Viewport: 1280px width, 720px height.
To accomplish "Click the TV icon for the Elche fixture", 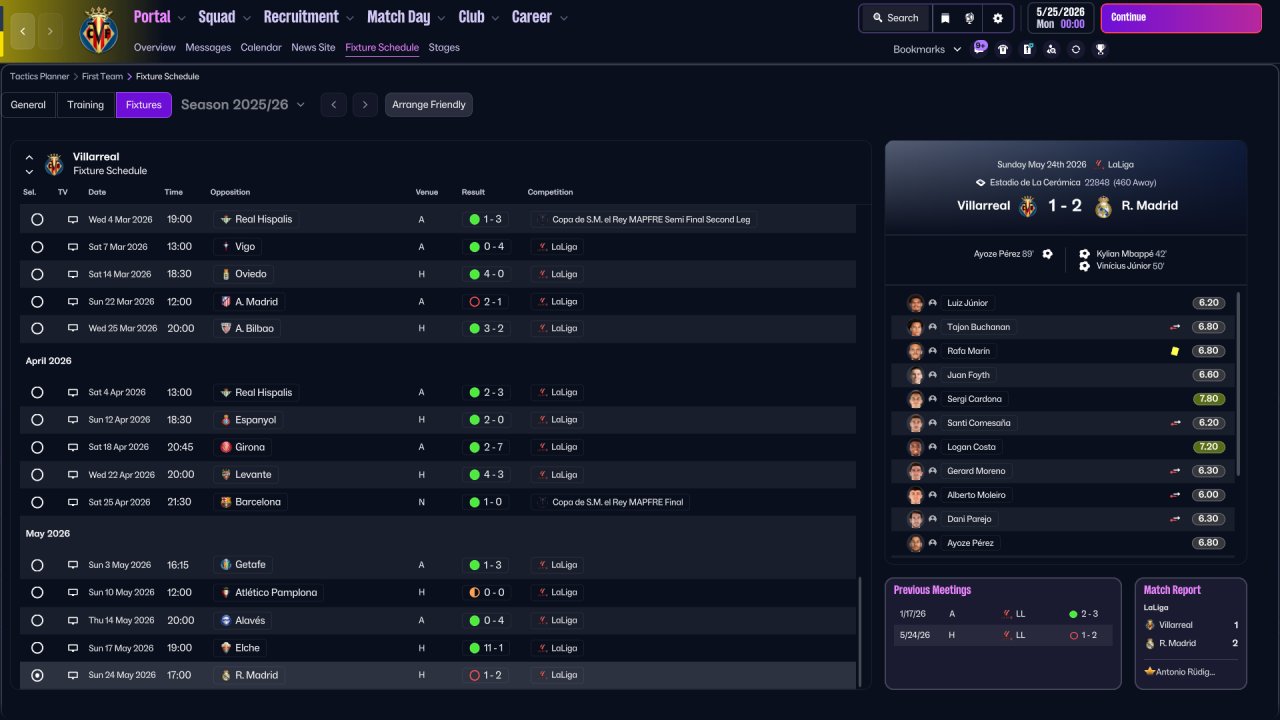I will pos(72,648).
